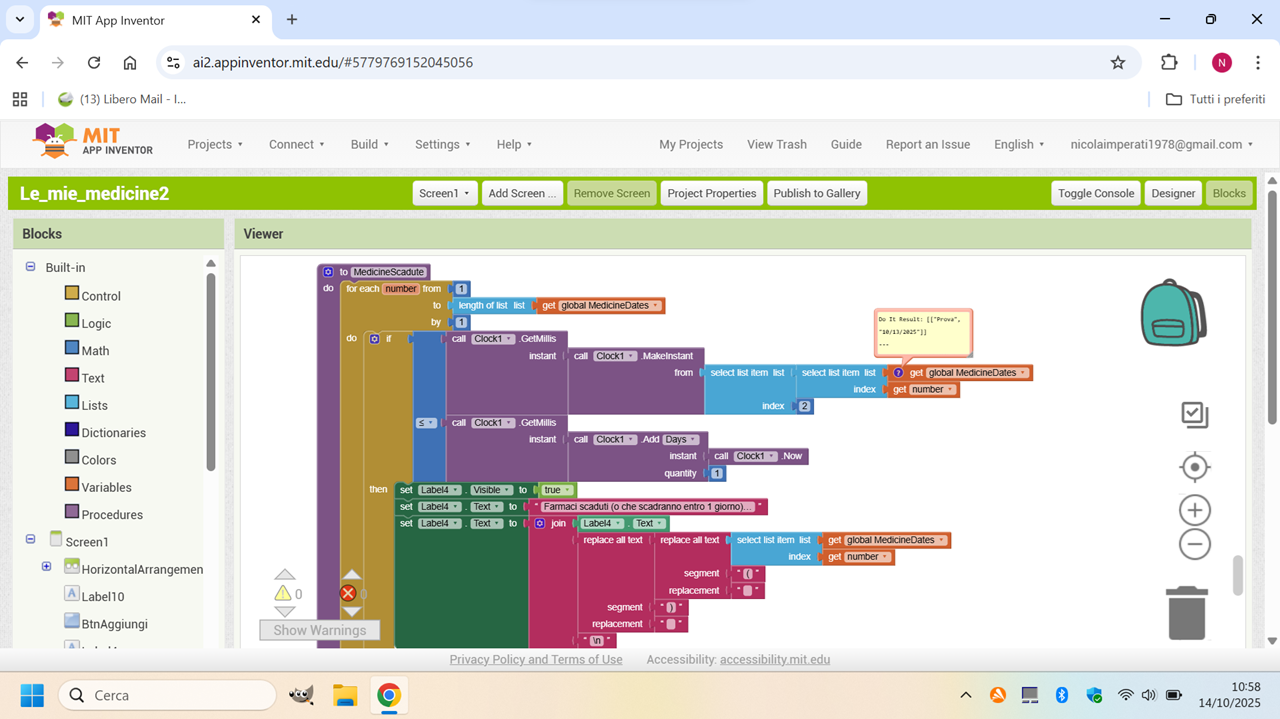
Task: Open the Screen1 dropdown button
Action: (x=444, y=193)
